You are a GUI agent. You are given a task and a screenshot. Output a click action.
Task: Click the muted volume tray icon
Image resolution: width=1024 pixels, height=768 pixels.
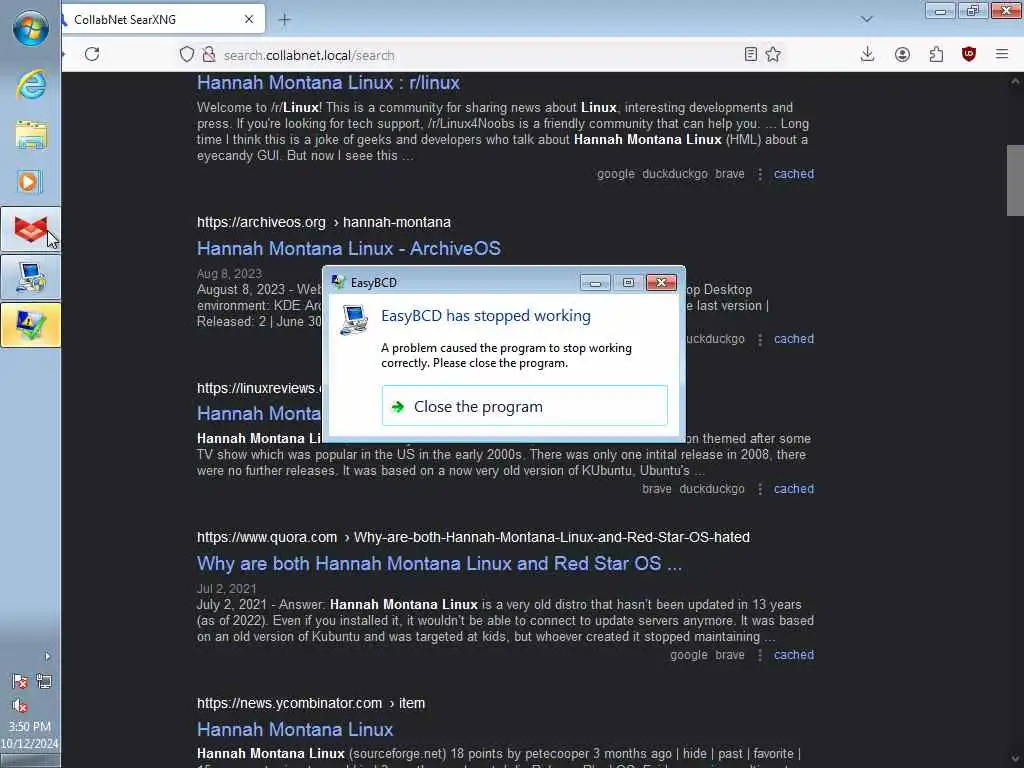point(20,705)
